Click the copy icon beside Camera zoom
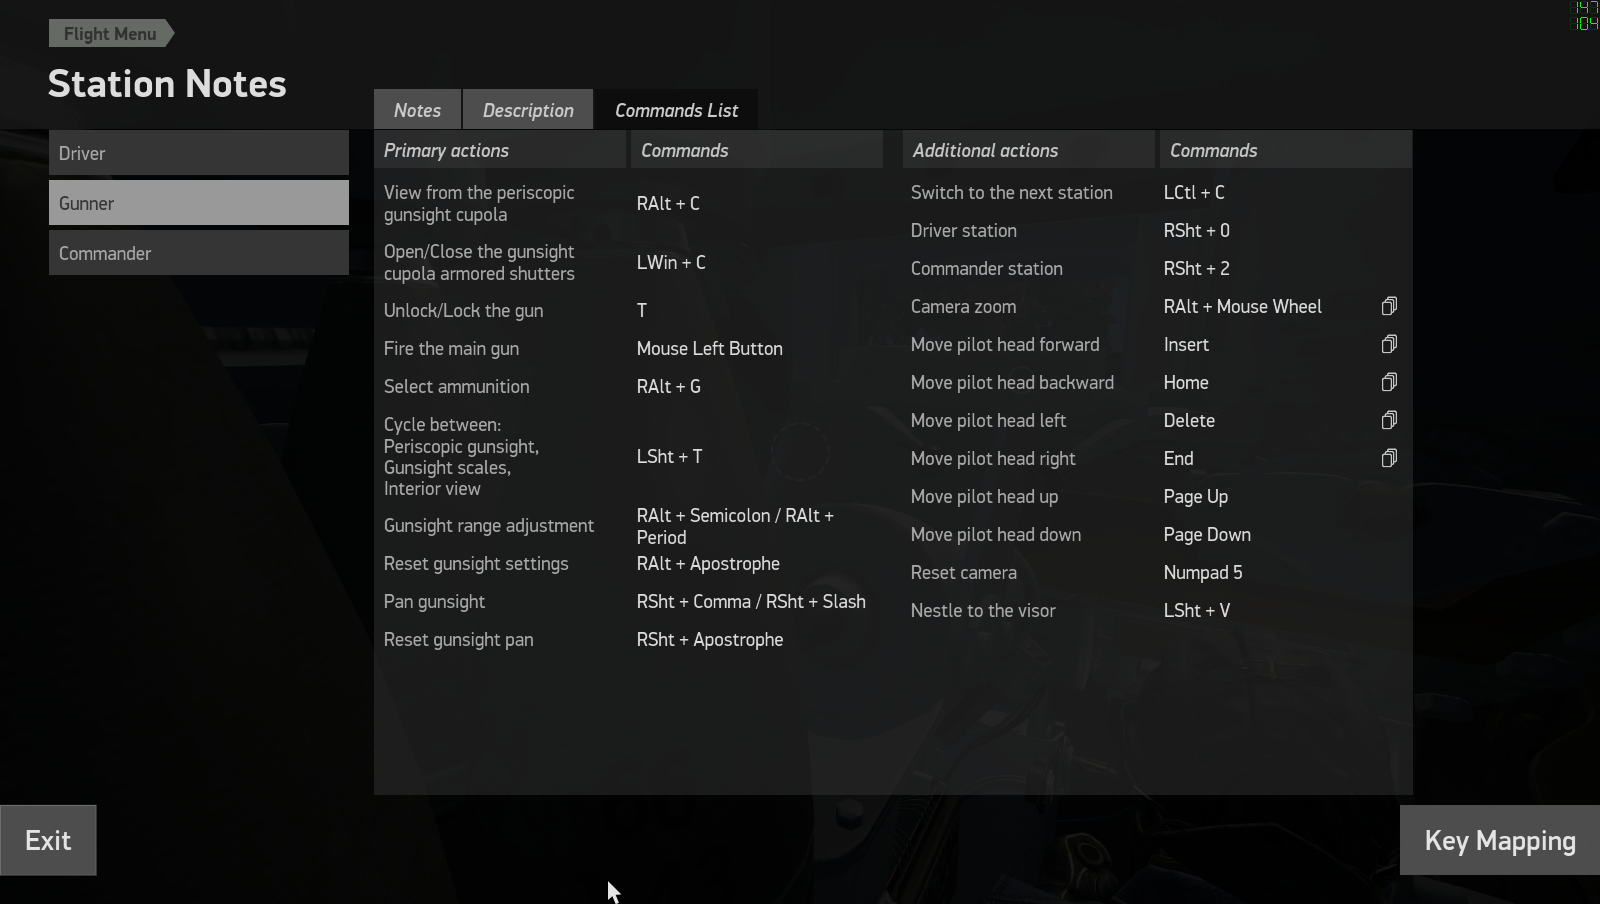The width and height of the screenshot is (1600, 904). (1389, 306)
